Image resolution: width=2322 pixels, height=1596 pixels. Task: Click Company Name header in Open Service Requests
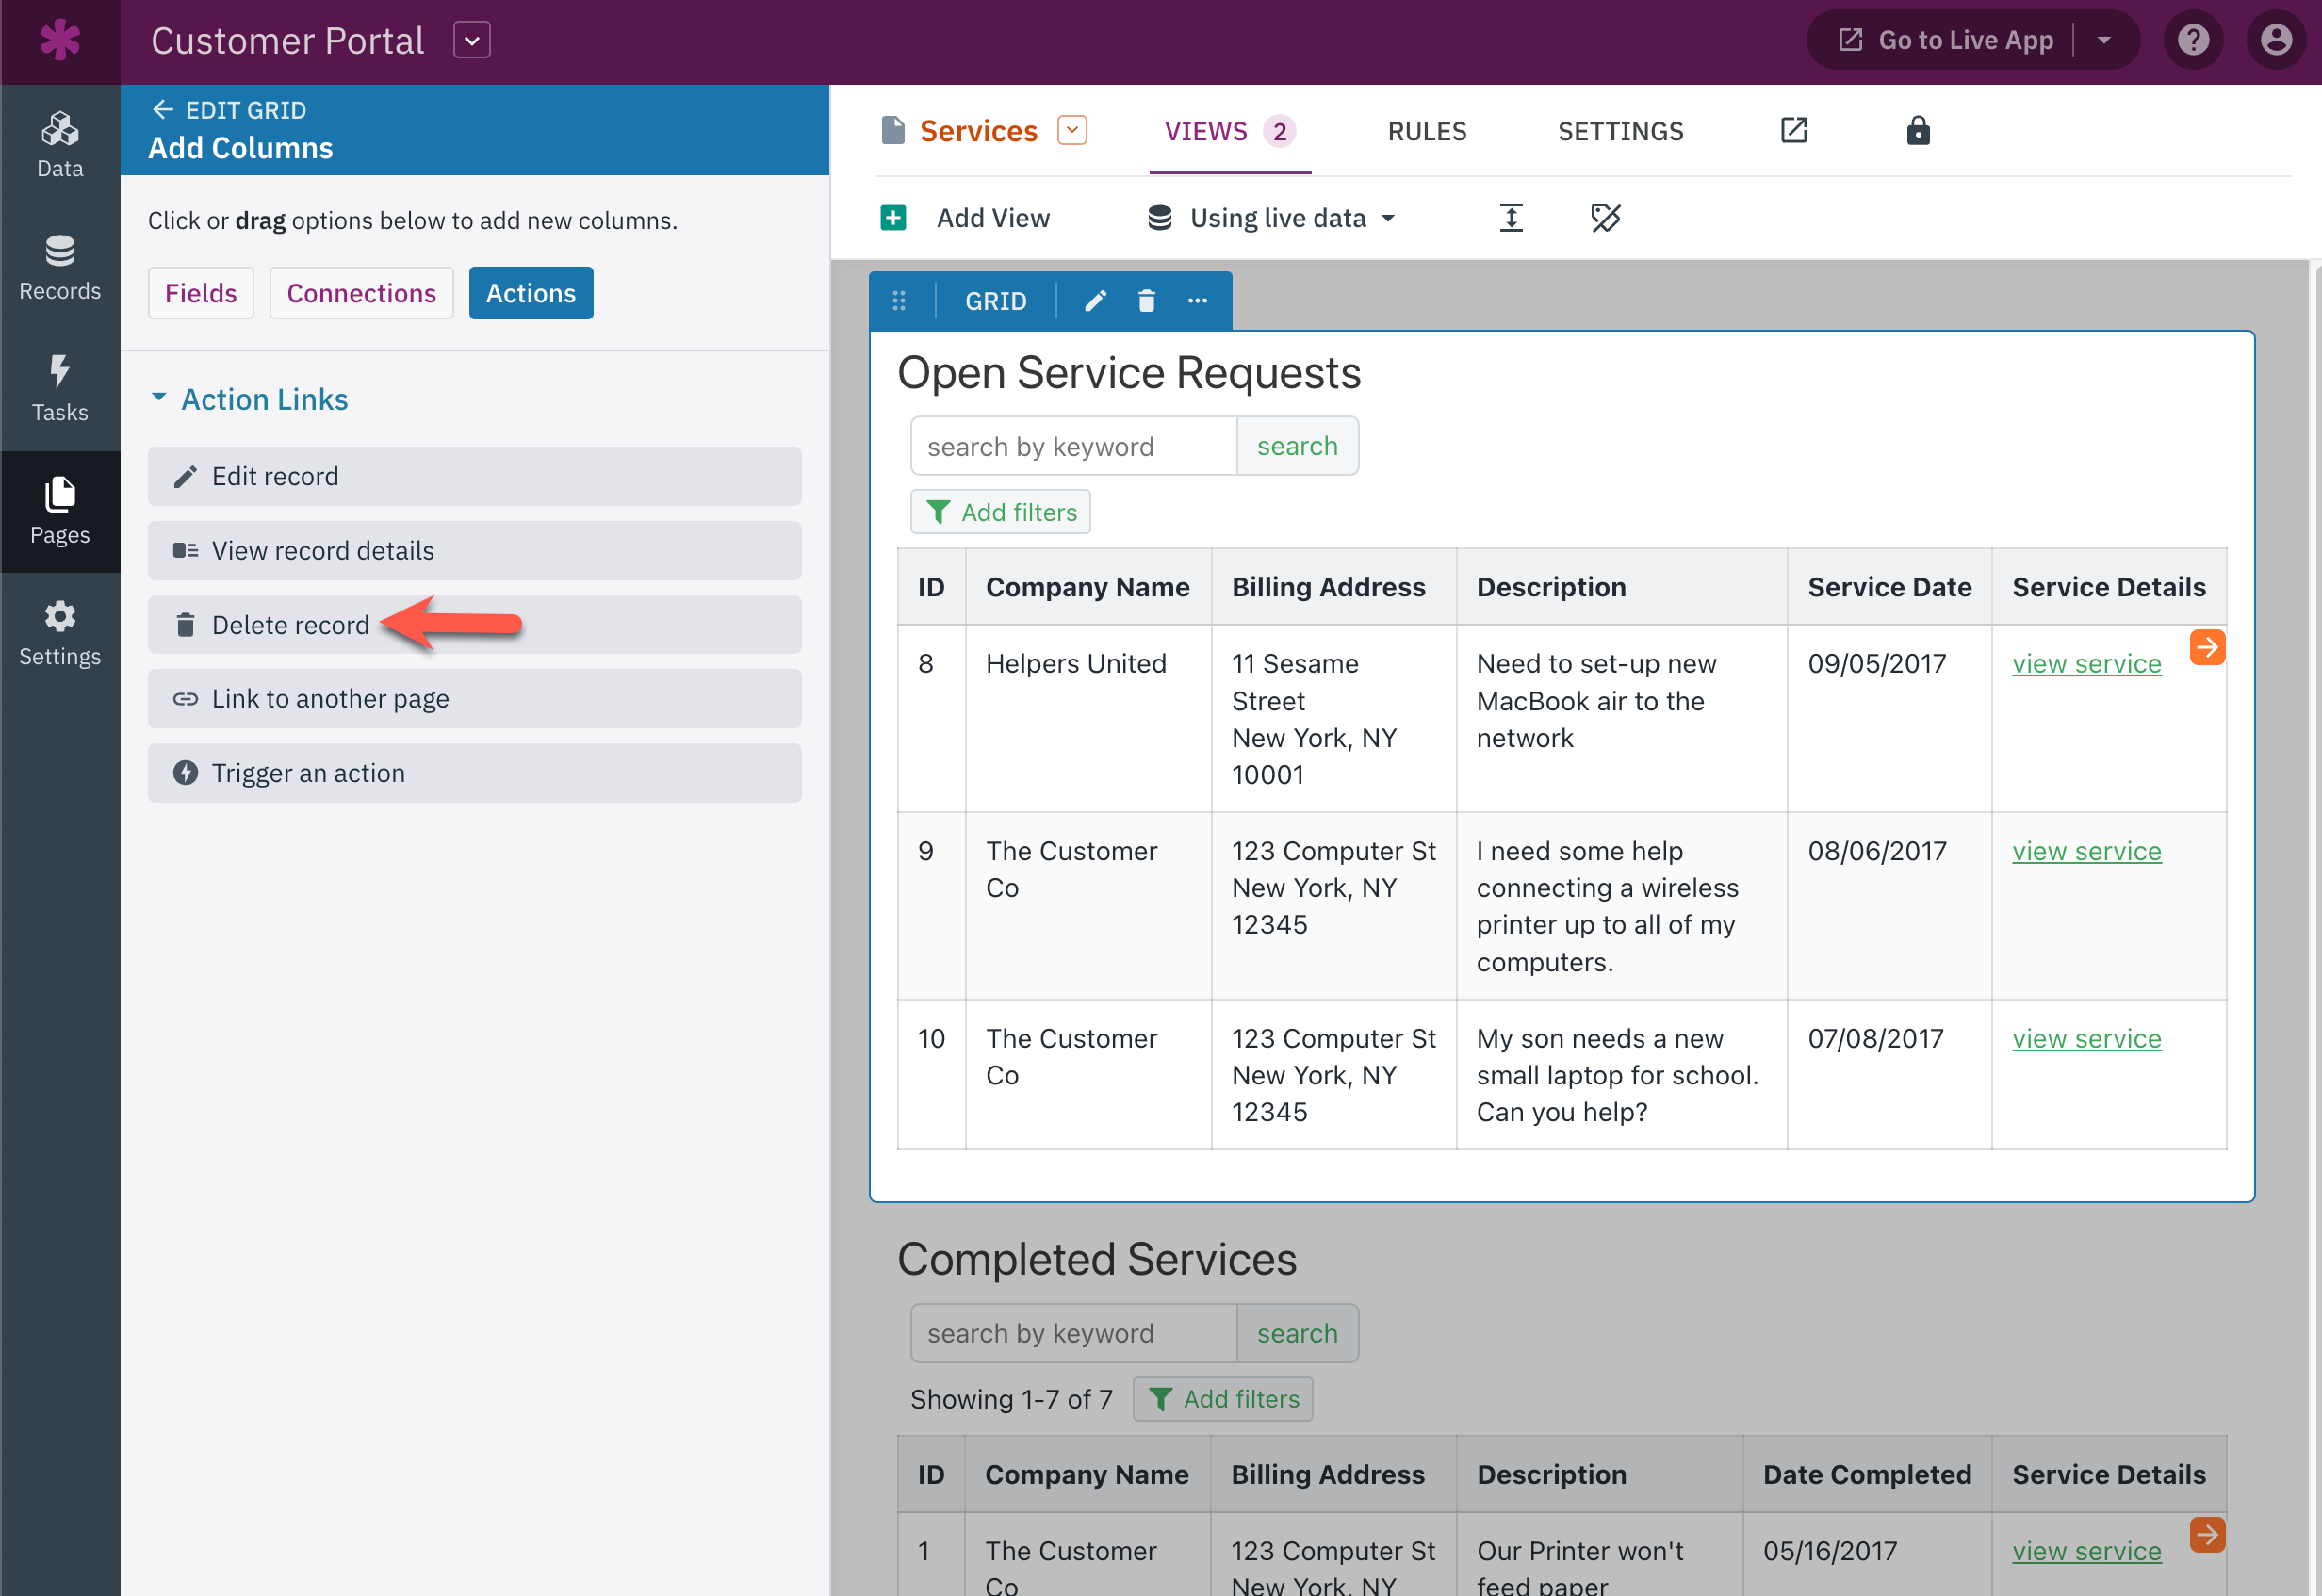[x=1088, y=587]
